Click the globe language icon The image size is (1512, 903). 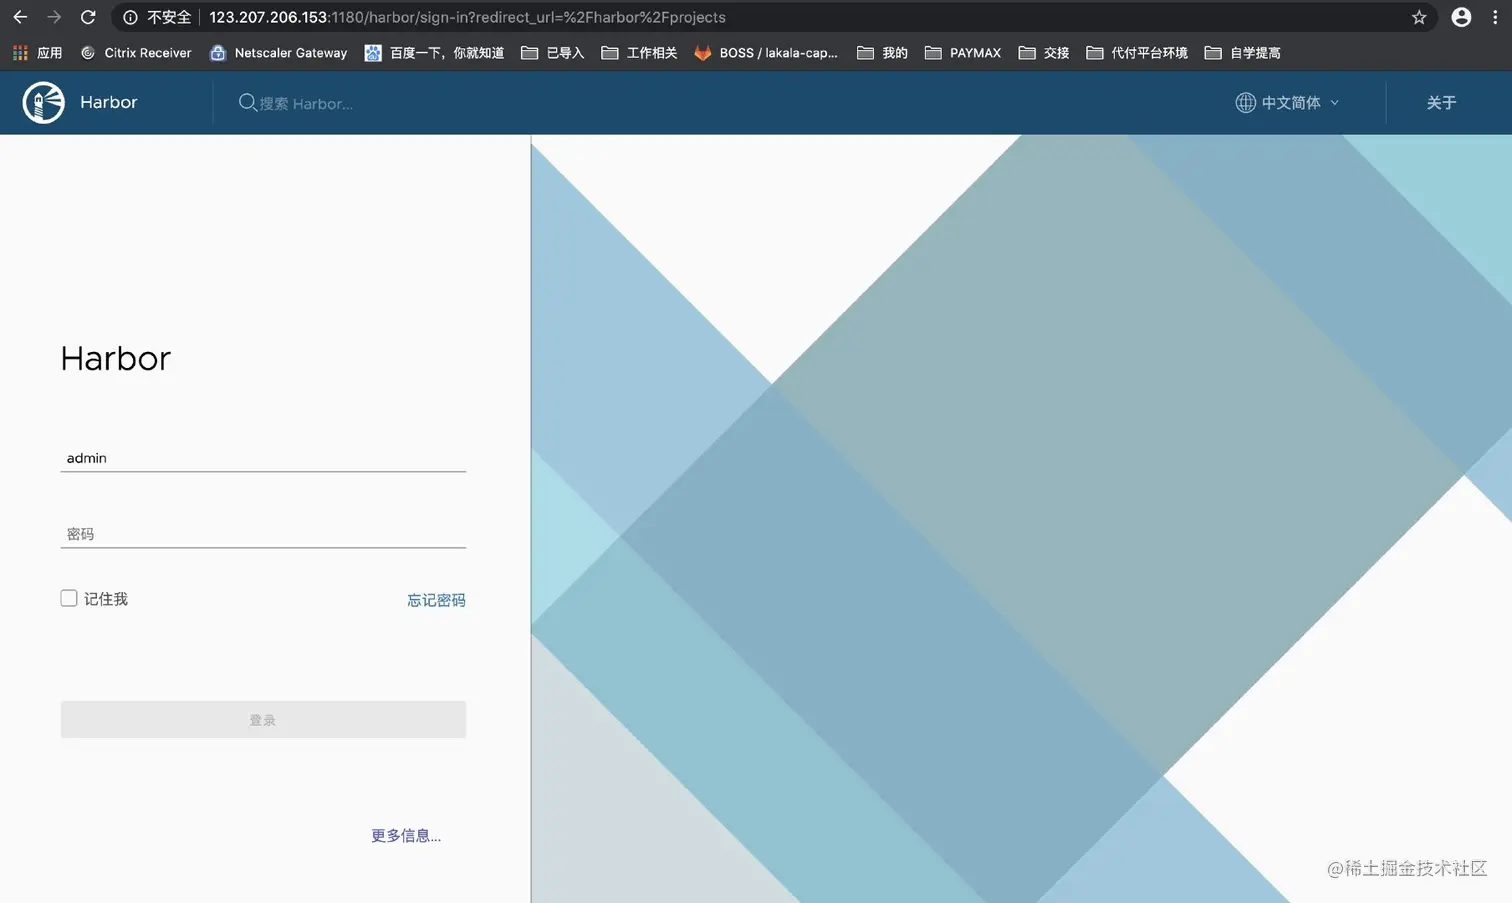[1245, 102]
